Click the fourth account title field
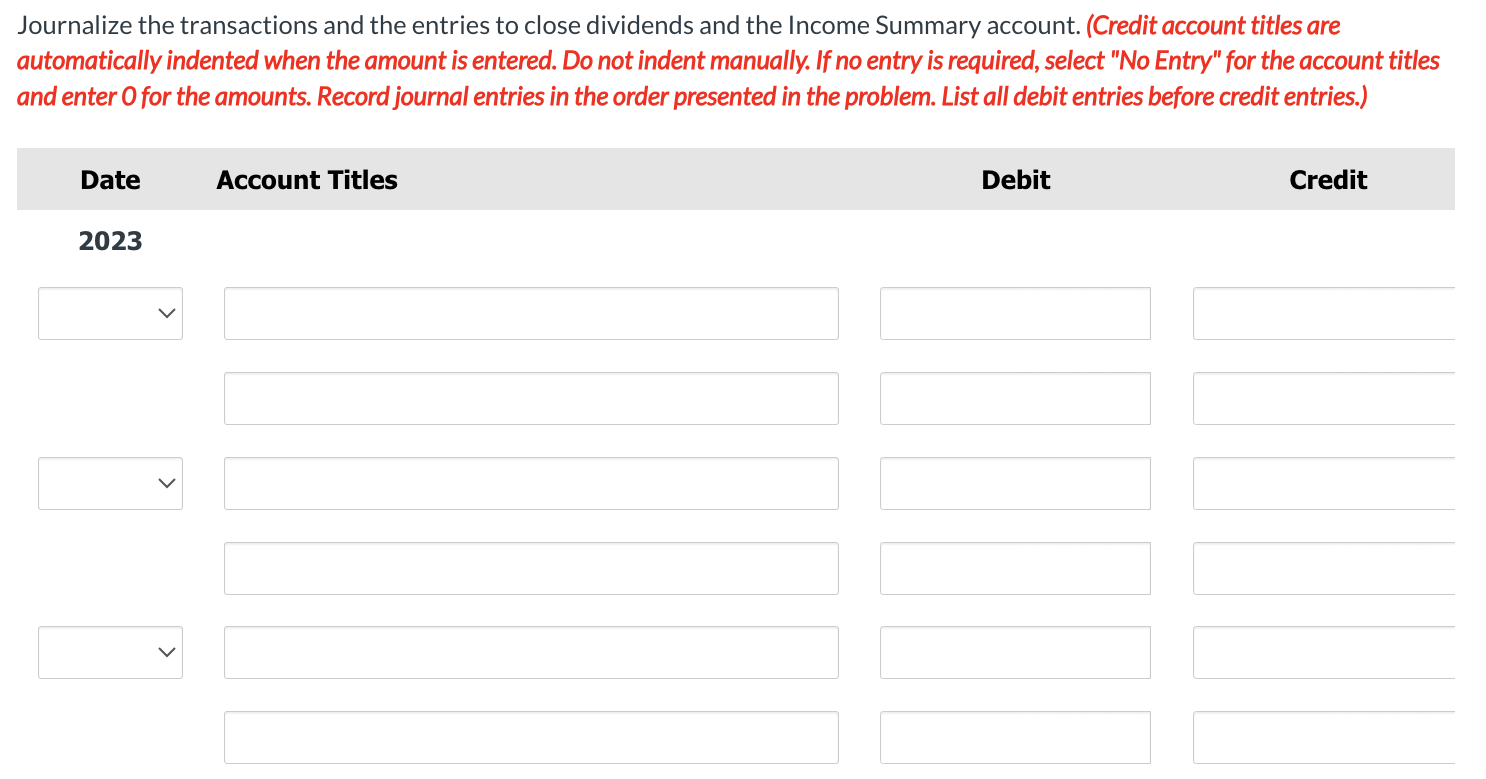1486x779 pixels. point(530,568)
